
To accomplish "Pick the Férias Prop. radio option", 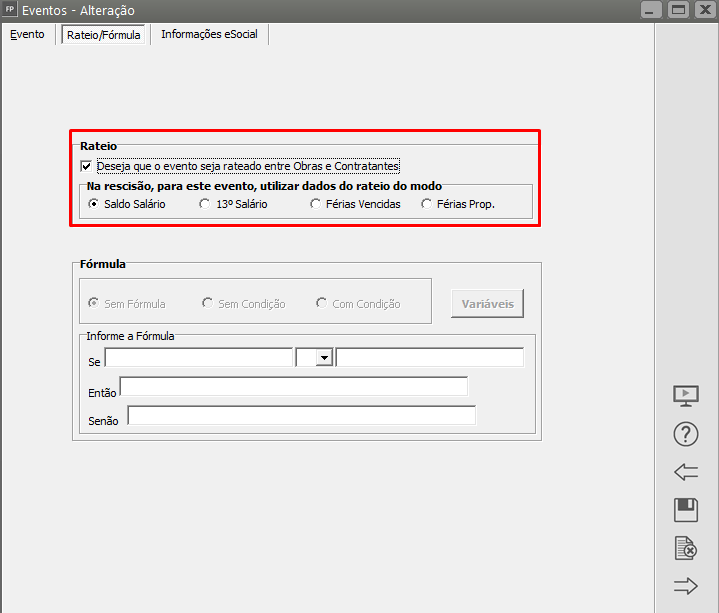I will click(427, 204).
